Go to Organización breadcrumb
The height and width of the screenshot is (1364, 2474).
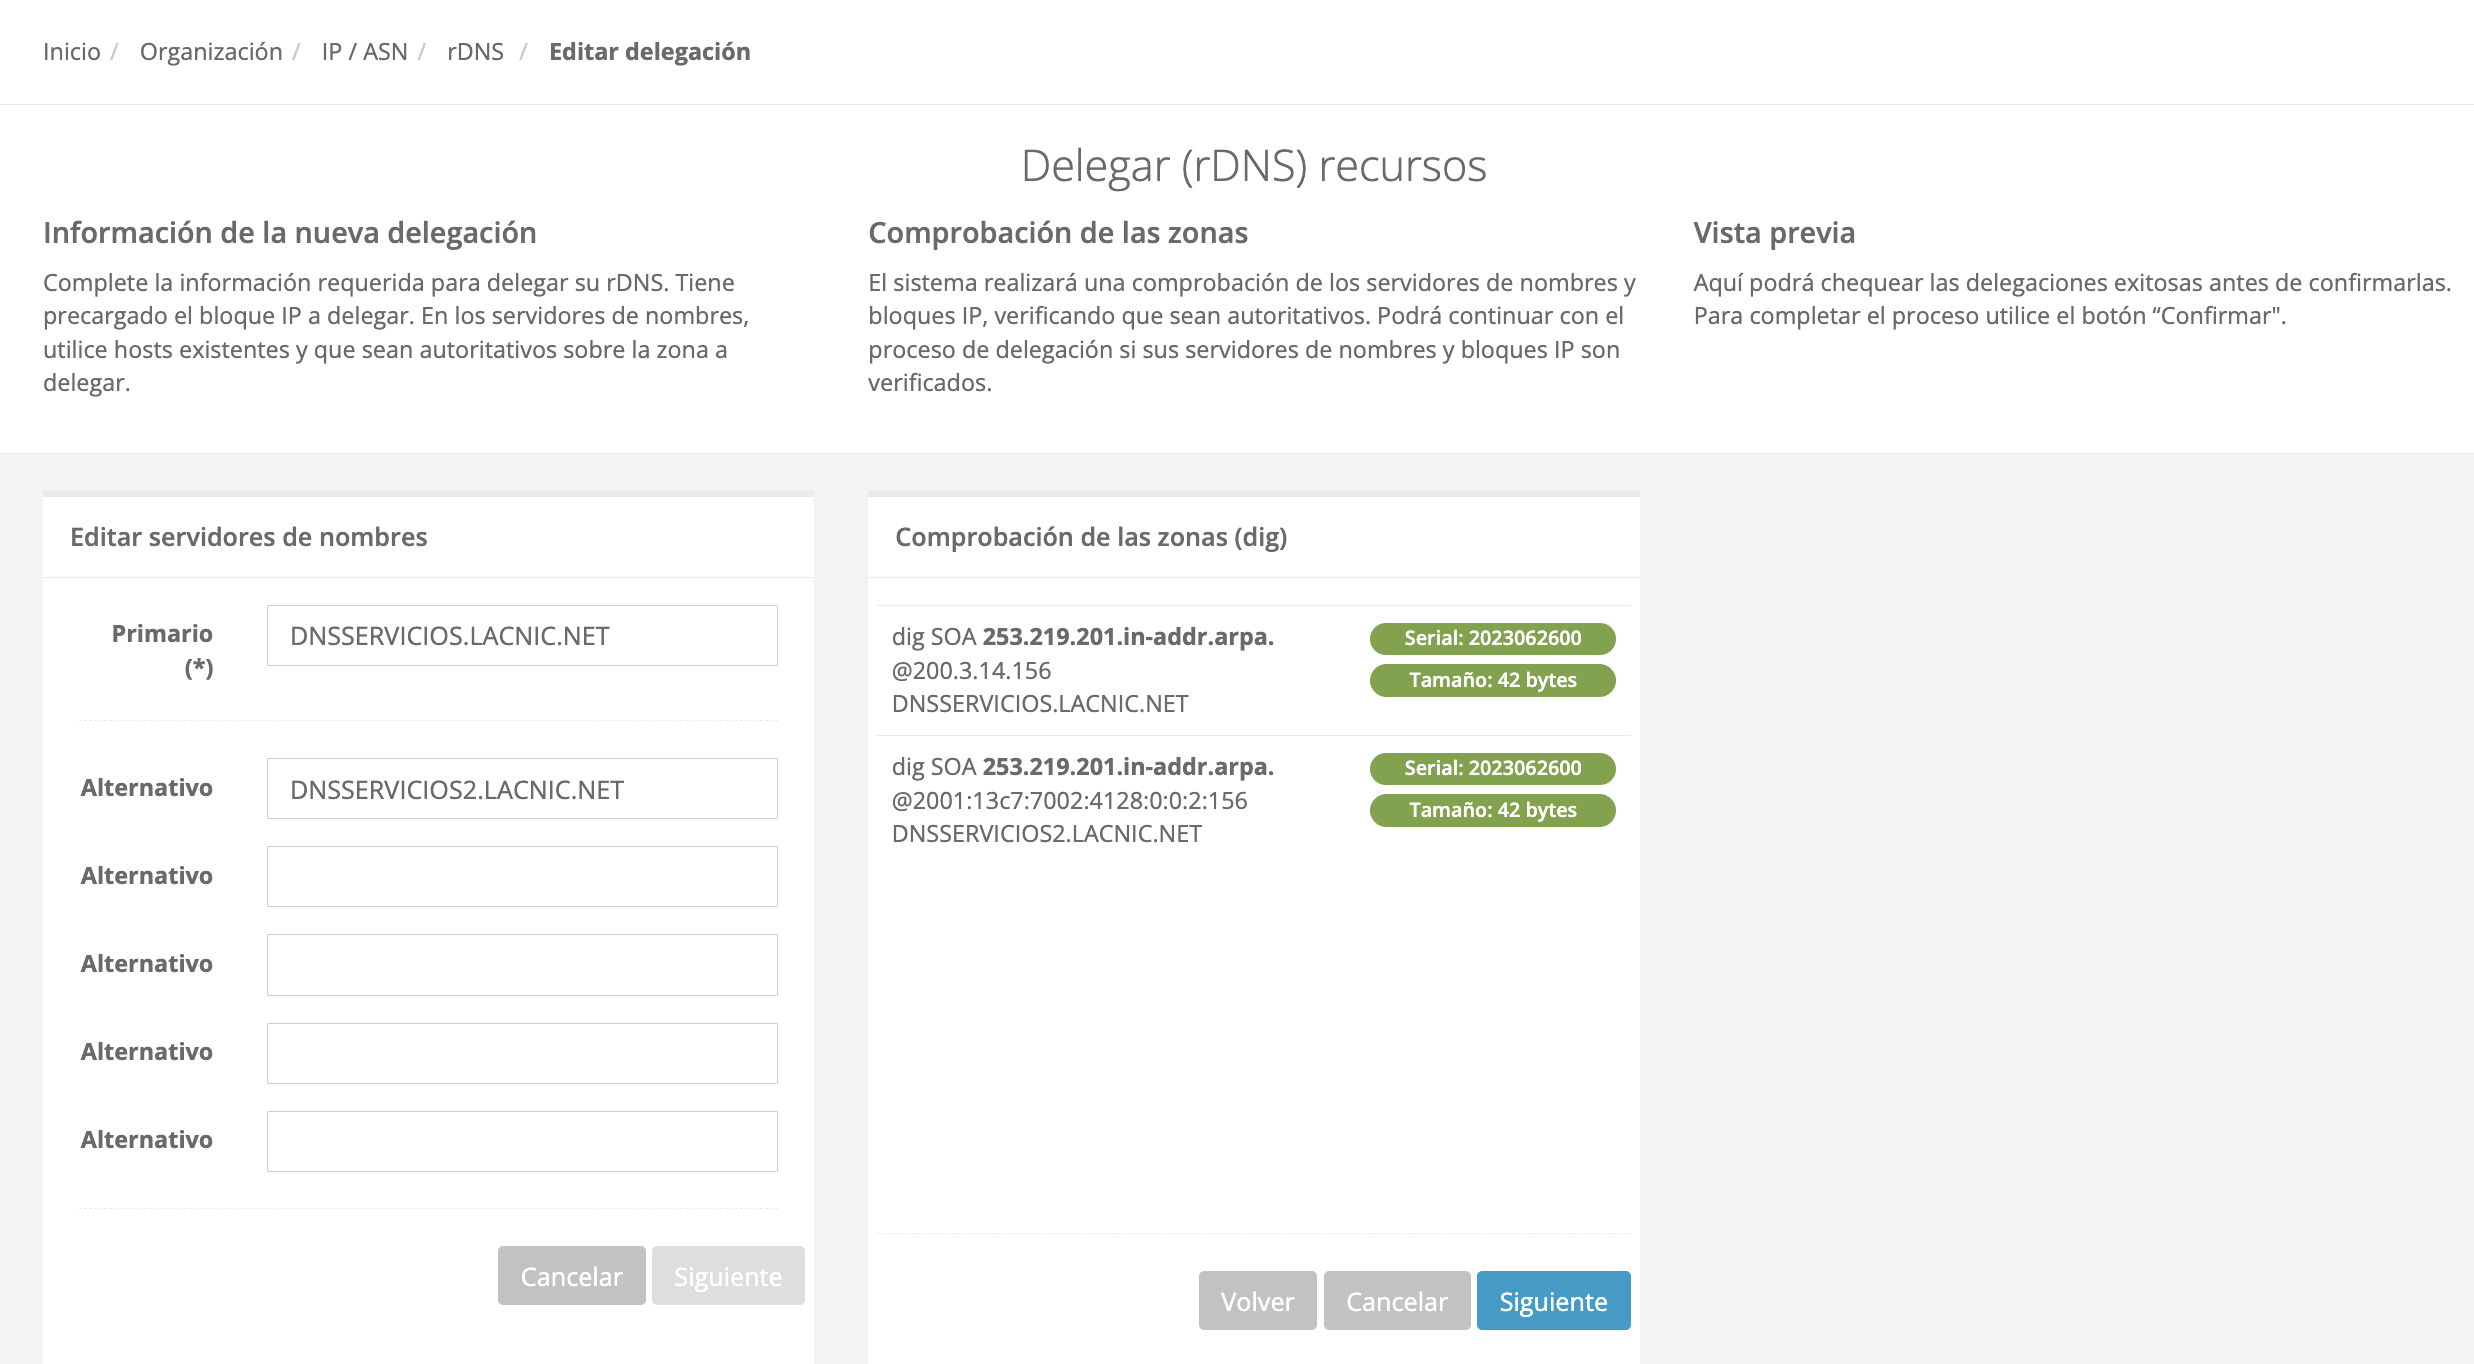tap(211, 51)
